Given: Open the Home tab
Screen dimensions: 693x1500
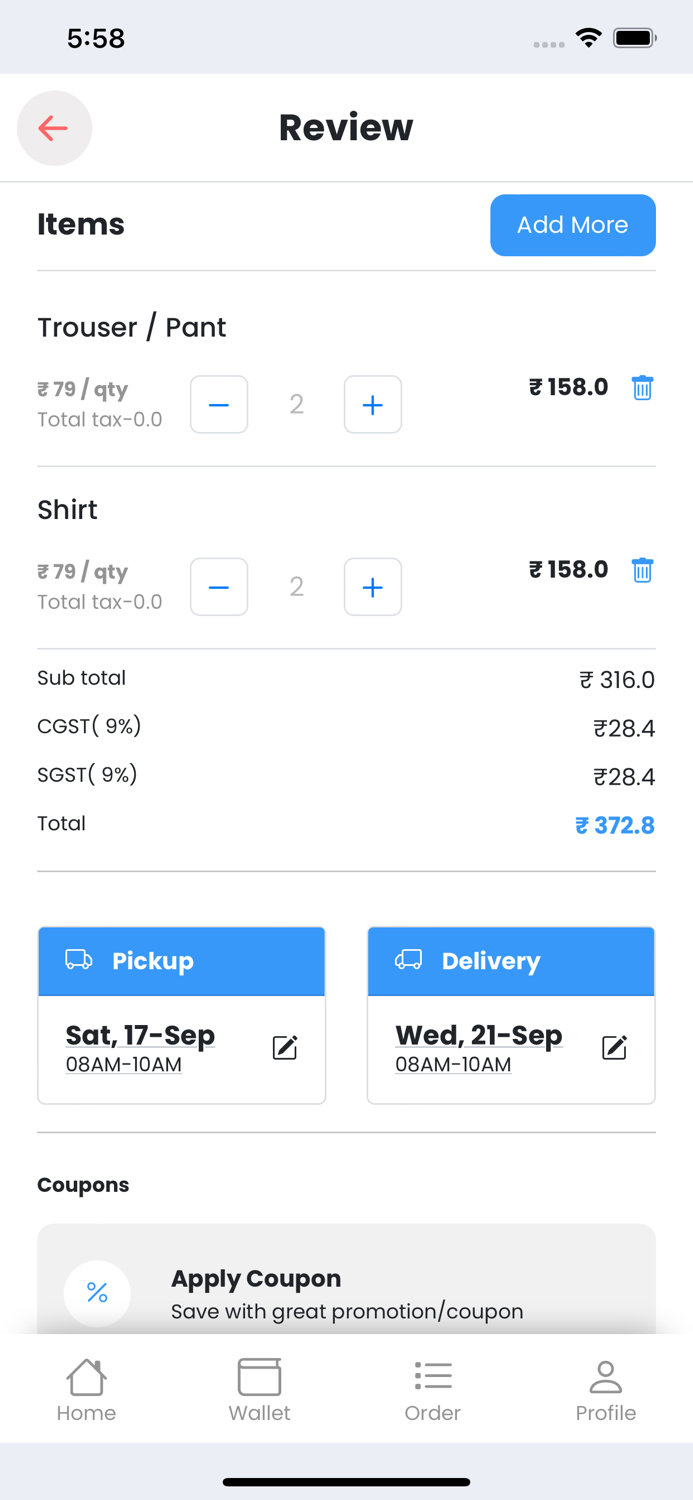Looking at the screenshot, I should pyautogui.click(x=86, y=1390).
